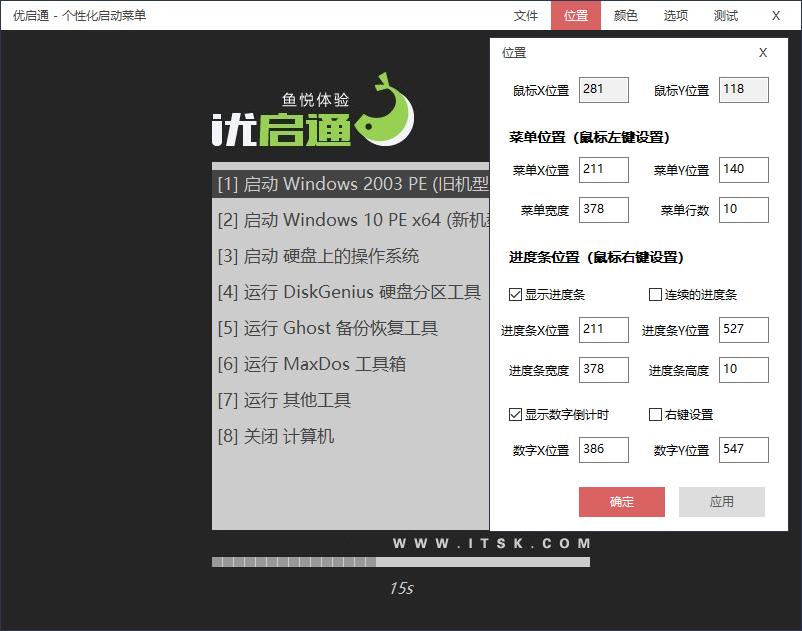Select the 位置 menu item
Viewport: 802px width, 631px height.
[x=575, y=15]
